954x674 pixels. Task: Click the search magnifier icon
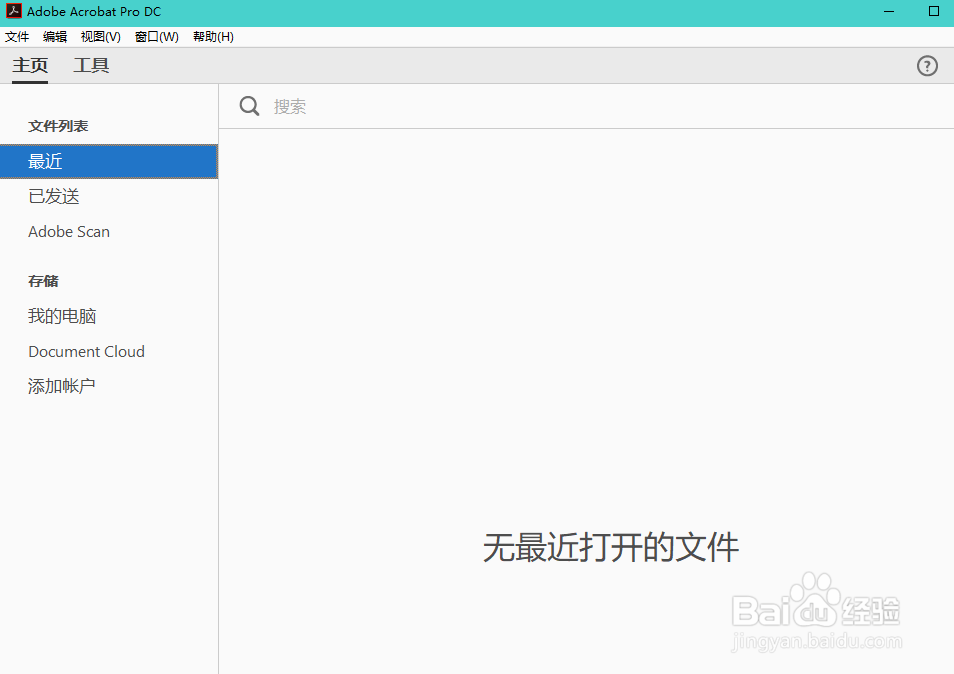(x=249, y=106)
